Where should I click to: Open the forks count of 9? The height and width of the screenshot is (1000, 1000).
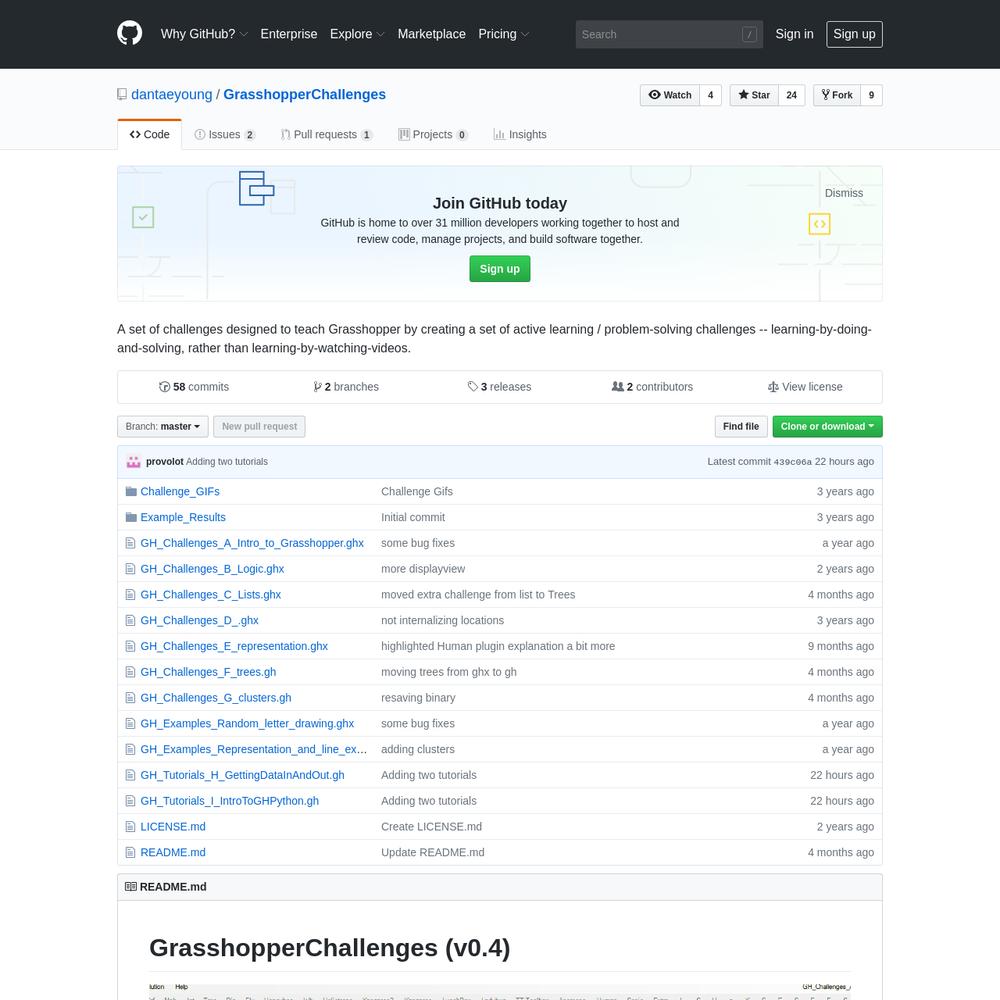tap(871, 95)
